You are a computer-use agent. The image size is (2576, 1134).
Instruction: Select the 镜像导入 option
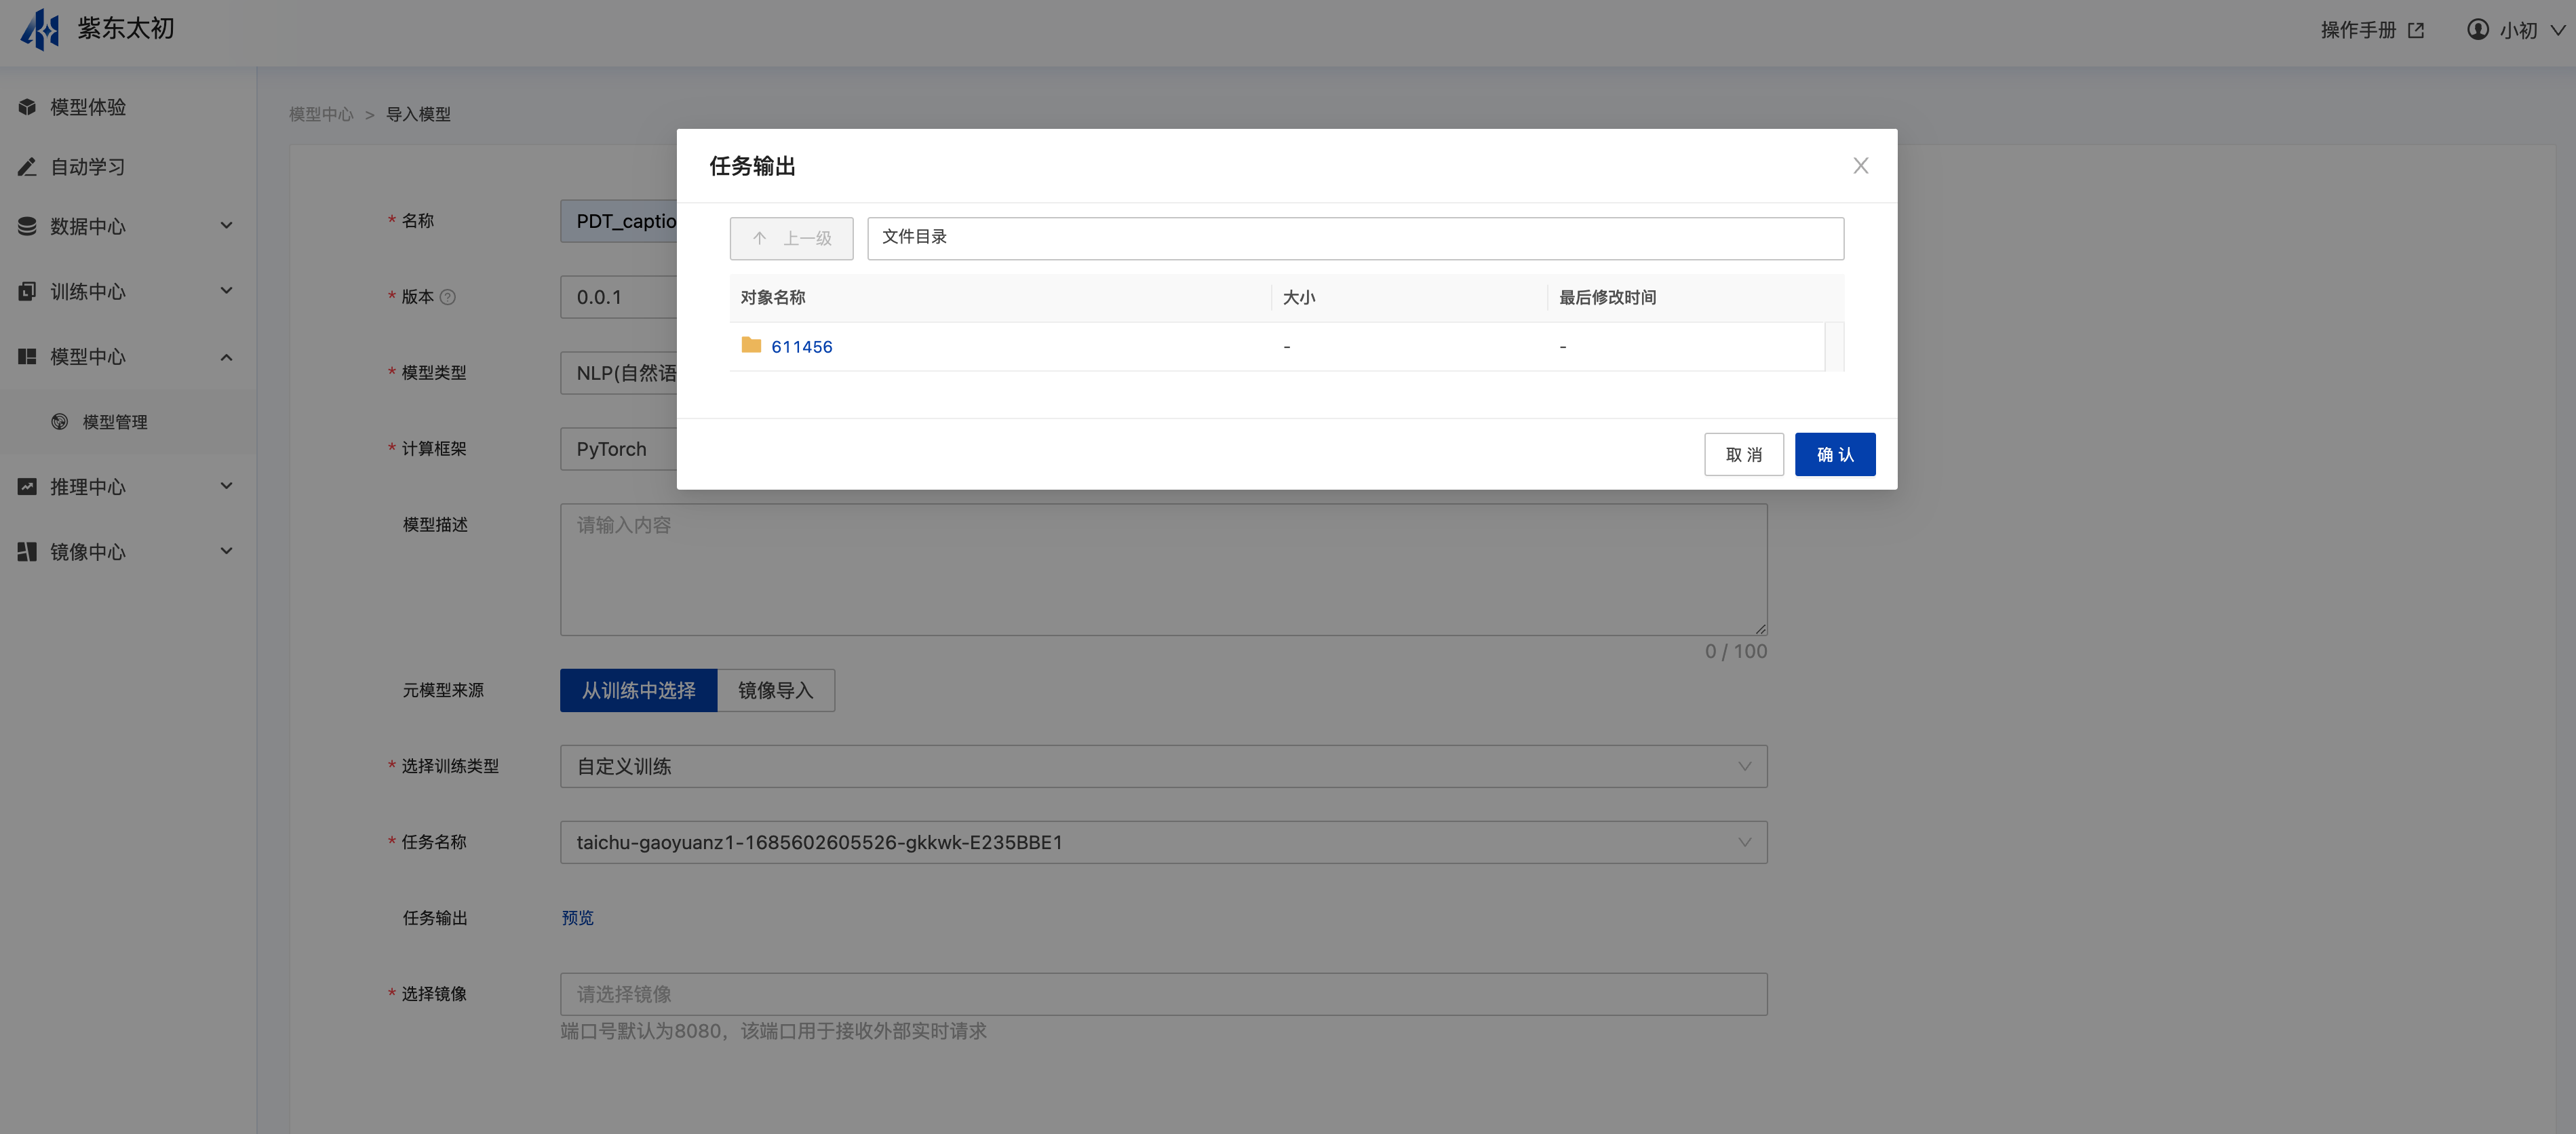coord(776,690)
